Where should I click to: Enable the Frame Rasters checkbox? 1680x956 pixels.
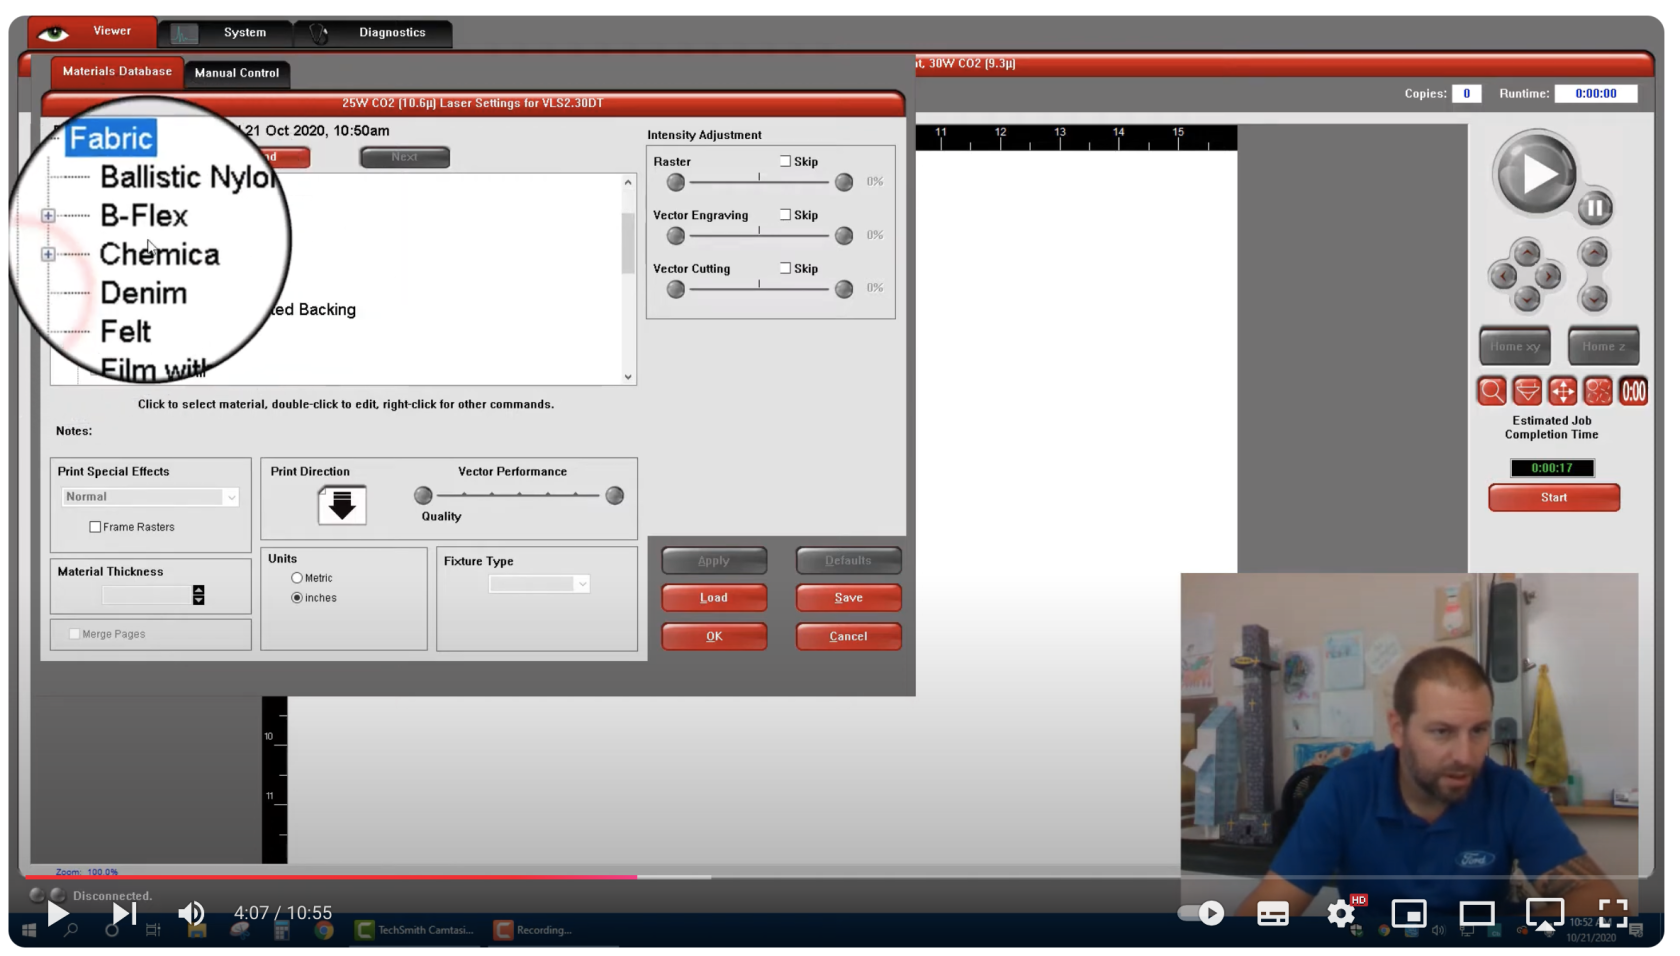tap(95, 527)
